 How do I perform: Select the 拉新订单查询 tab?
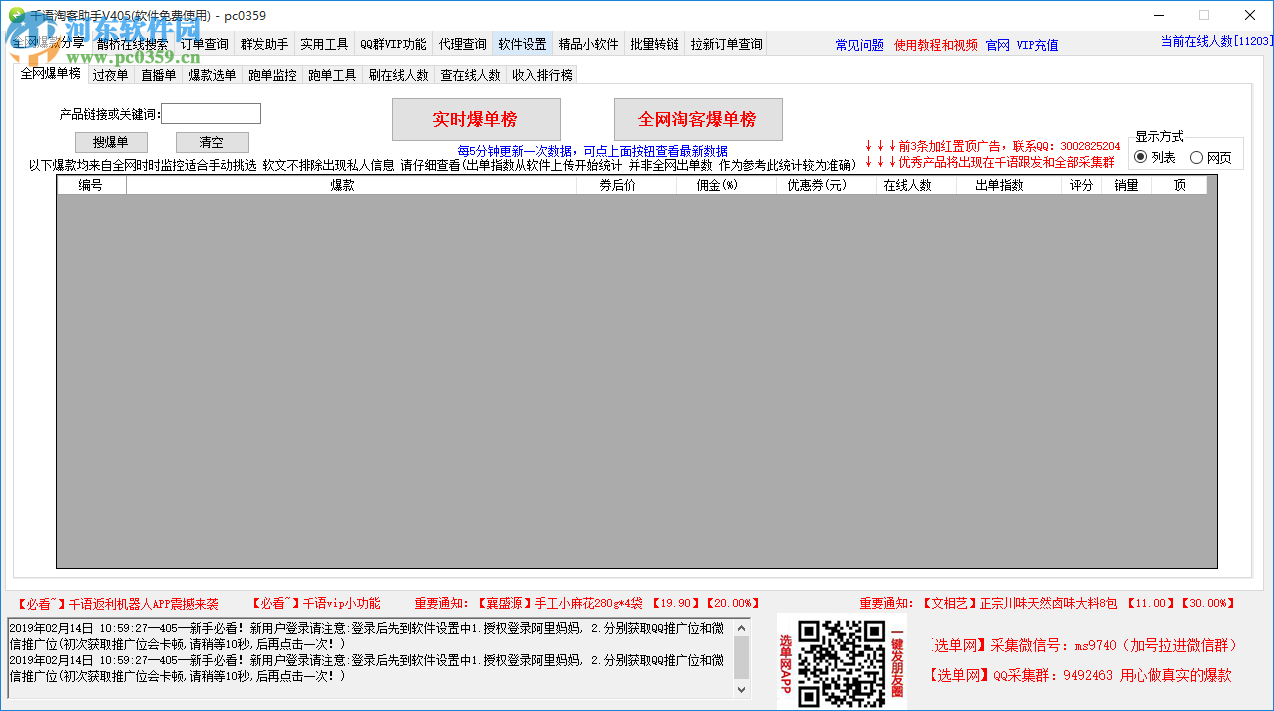[726, 44]
